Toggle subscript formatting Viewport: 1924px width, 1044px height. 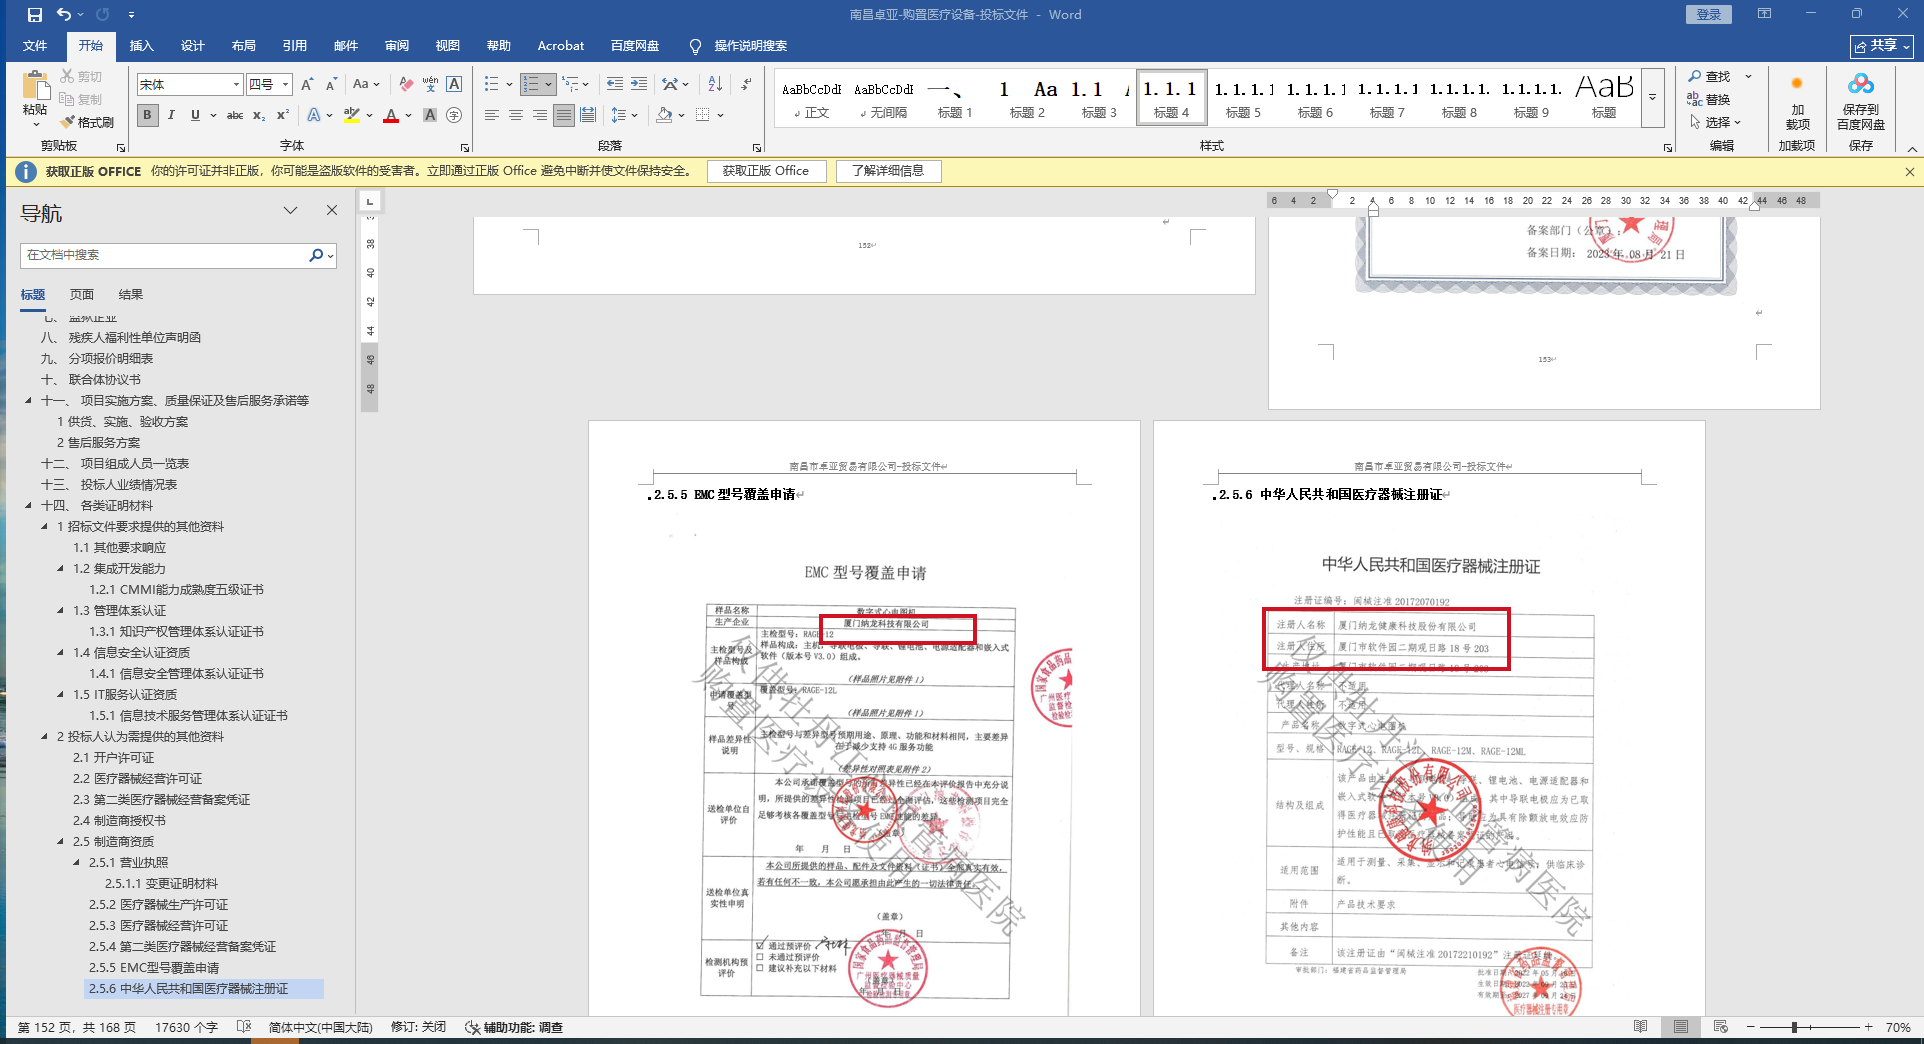(259, 115)
